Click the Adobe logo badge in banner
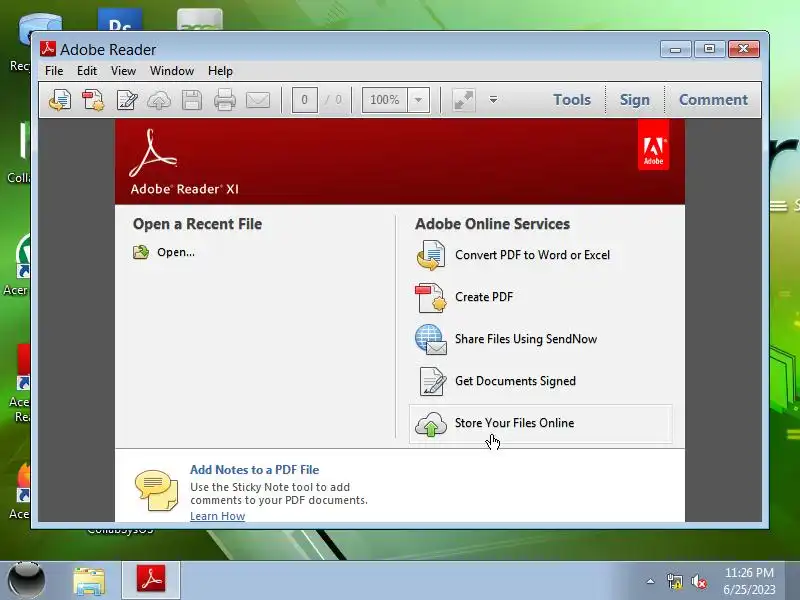800x600 pixels. (x=653, y=147)
